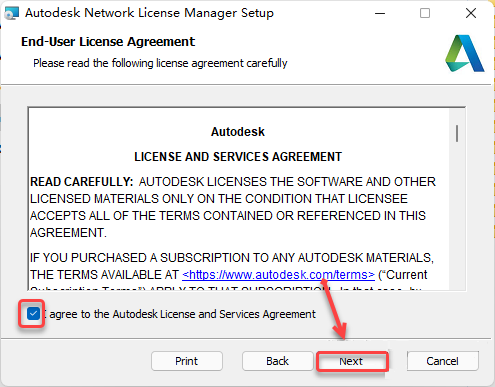
Task: Click the Autodesk Network License Manager Setup title
Action: click(149, 13)
